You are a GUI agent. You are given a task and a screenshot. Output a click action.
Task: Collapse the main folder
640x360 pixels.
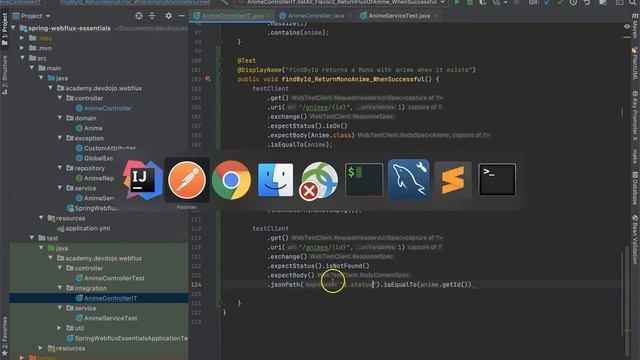pyautogui.click(x=32, y=68)
